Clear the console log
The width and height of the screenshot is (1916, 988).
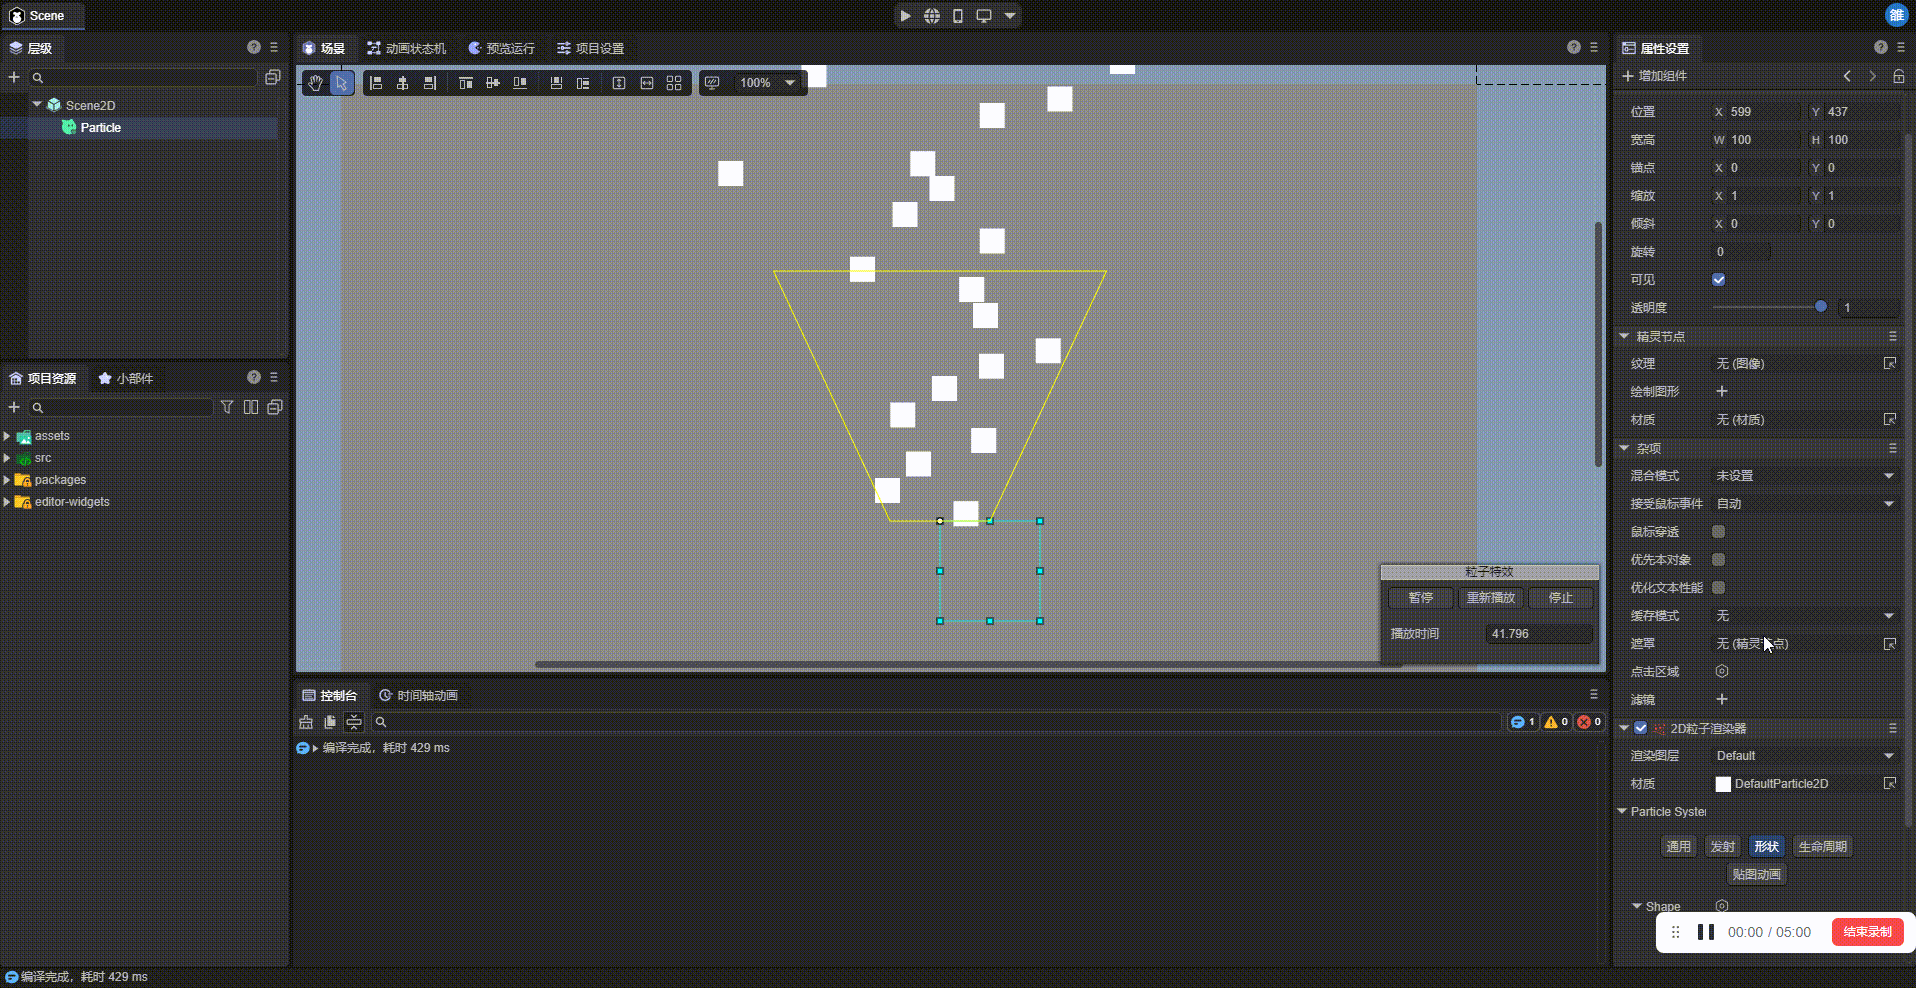(306, 722)
